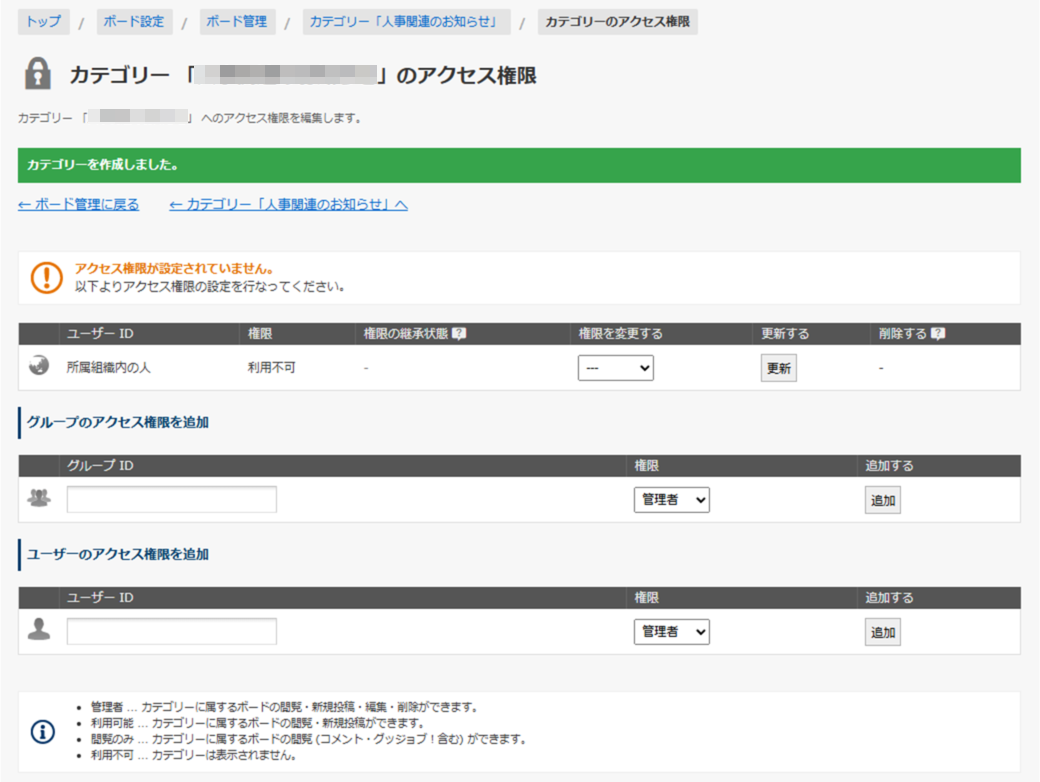
Task: Go to ボード設定 breadcrumb
Action: (133, 21)
